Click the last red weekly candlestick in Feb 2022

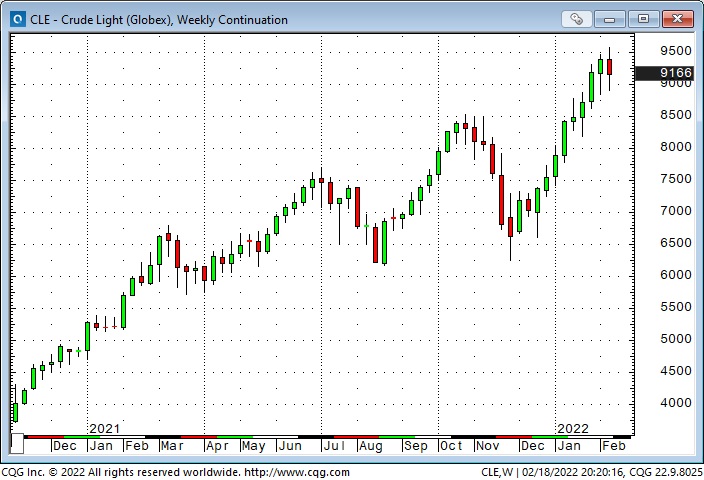tap(610, 67)
